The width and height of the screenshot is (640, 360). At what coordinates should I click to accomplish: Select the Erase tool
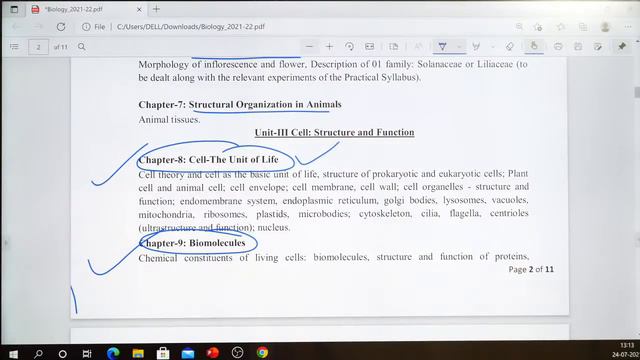tap(509, 47)
